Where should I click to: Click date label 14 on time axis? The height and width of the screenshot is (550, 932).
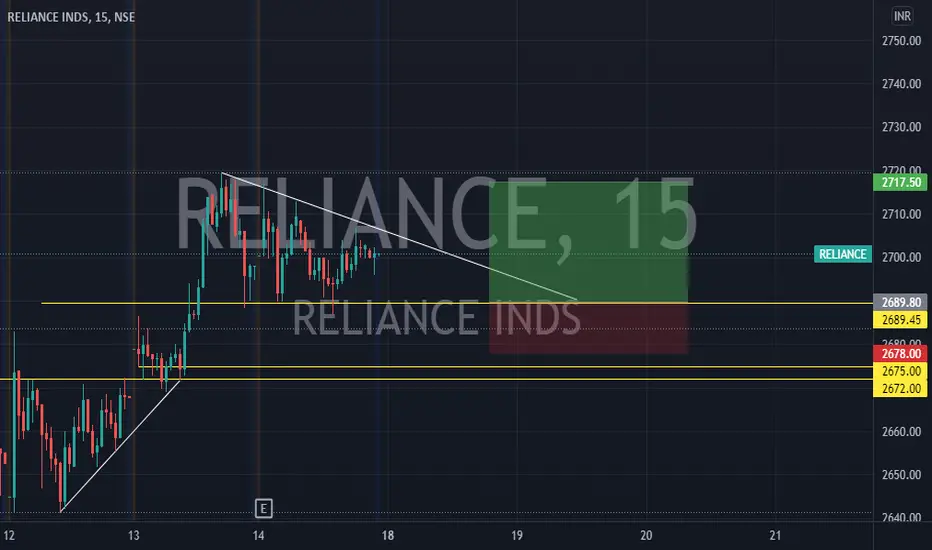258,535
